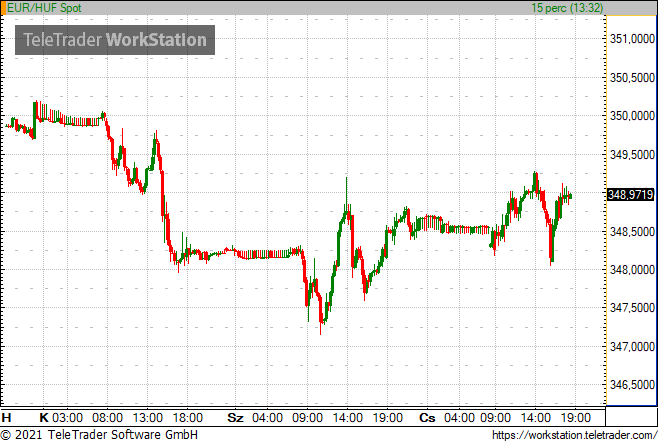Select the current price label 348,9719
This screenshot has width=658, height=444.
631,194
